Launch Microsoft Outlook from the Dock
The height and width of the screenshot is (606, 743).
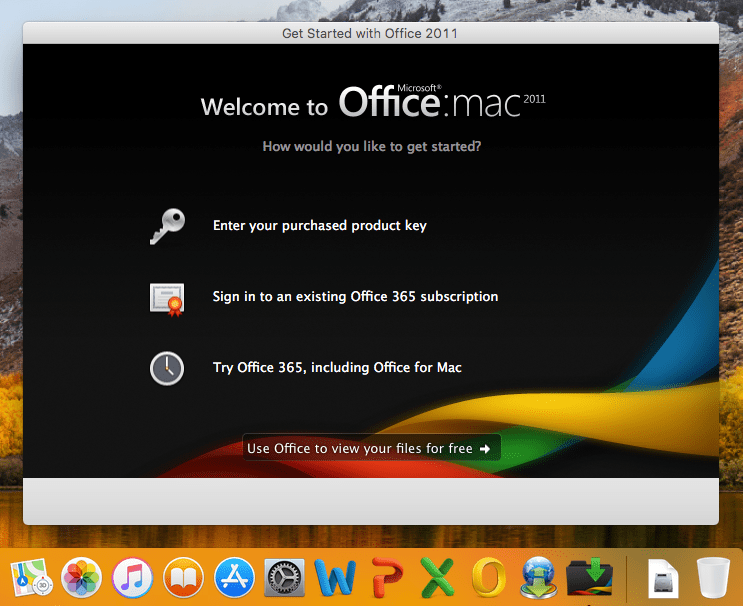coord(489,578)
